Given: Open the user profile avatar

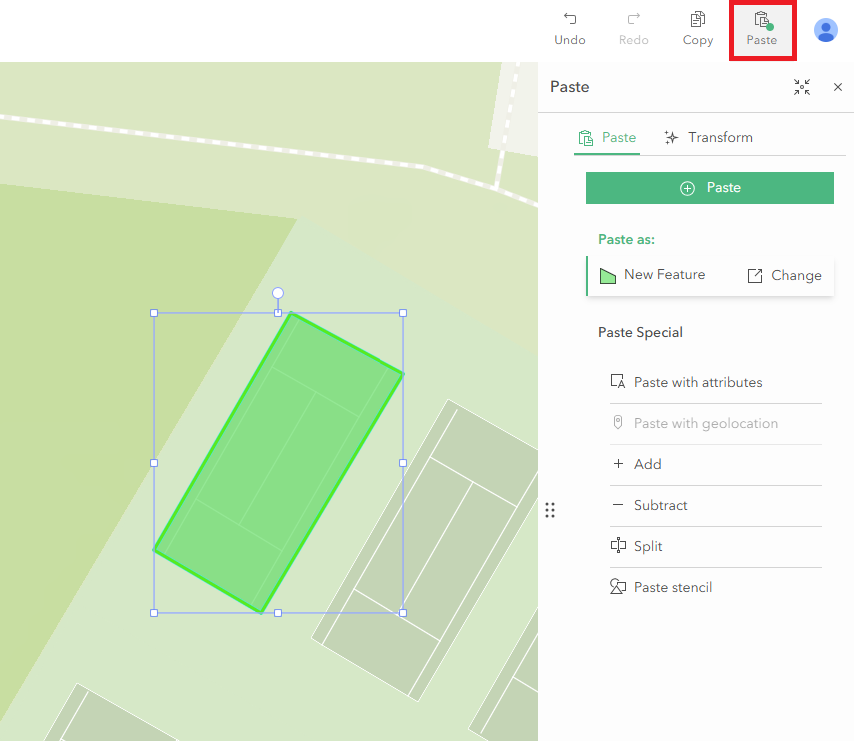Looking at the screenshot, I should click(x=826, y=30).
